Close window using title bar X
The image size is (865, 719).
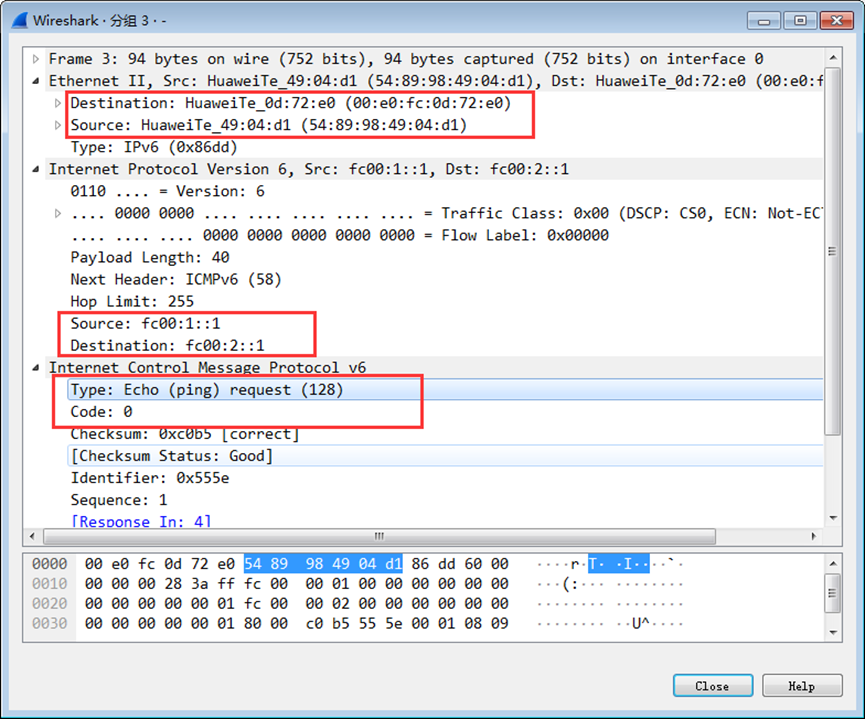point(837,21)
